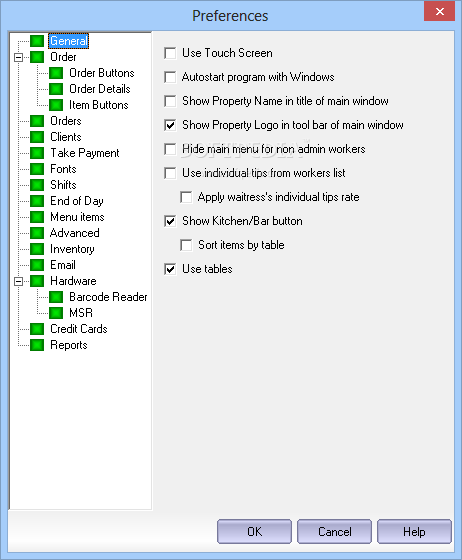Close the Preferences dialog window
The image size is (462, 560).
coord(440,11)
